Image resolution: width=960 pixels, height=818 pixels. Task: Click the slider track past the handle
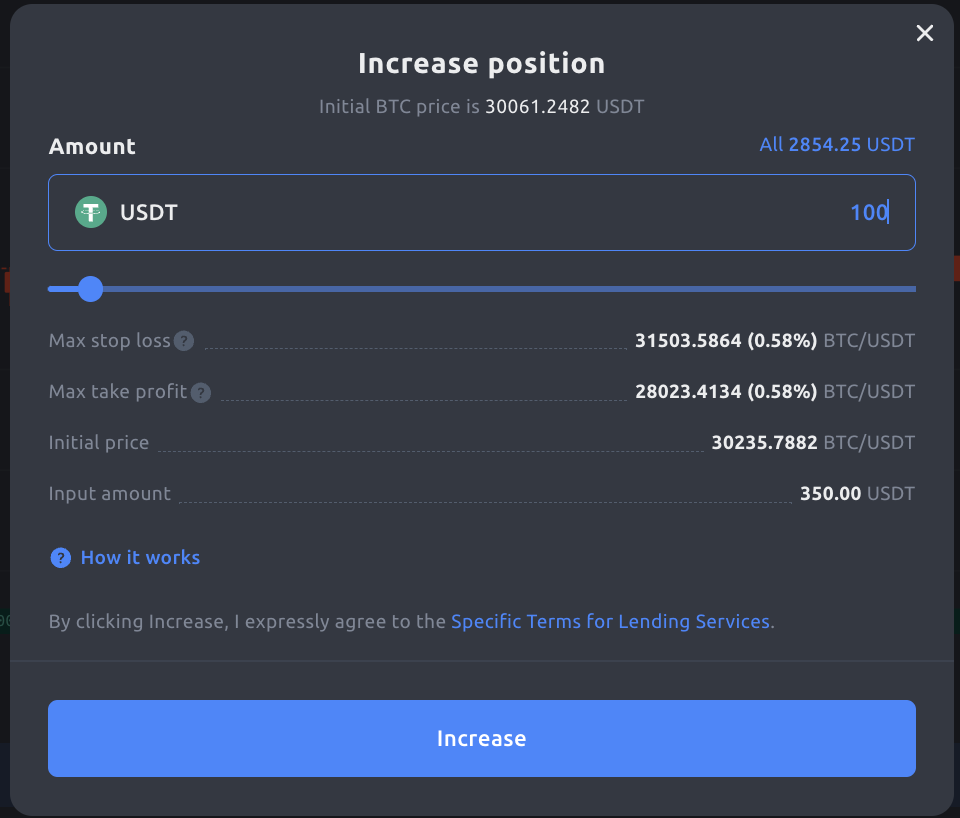click(x=509, y=289)
